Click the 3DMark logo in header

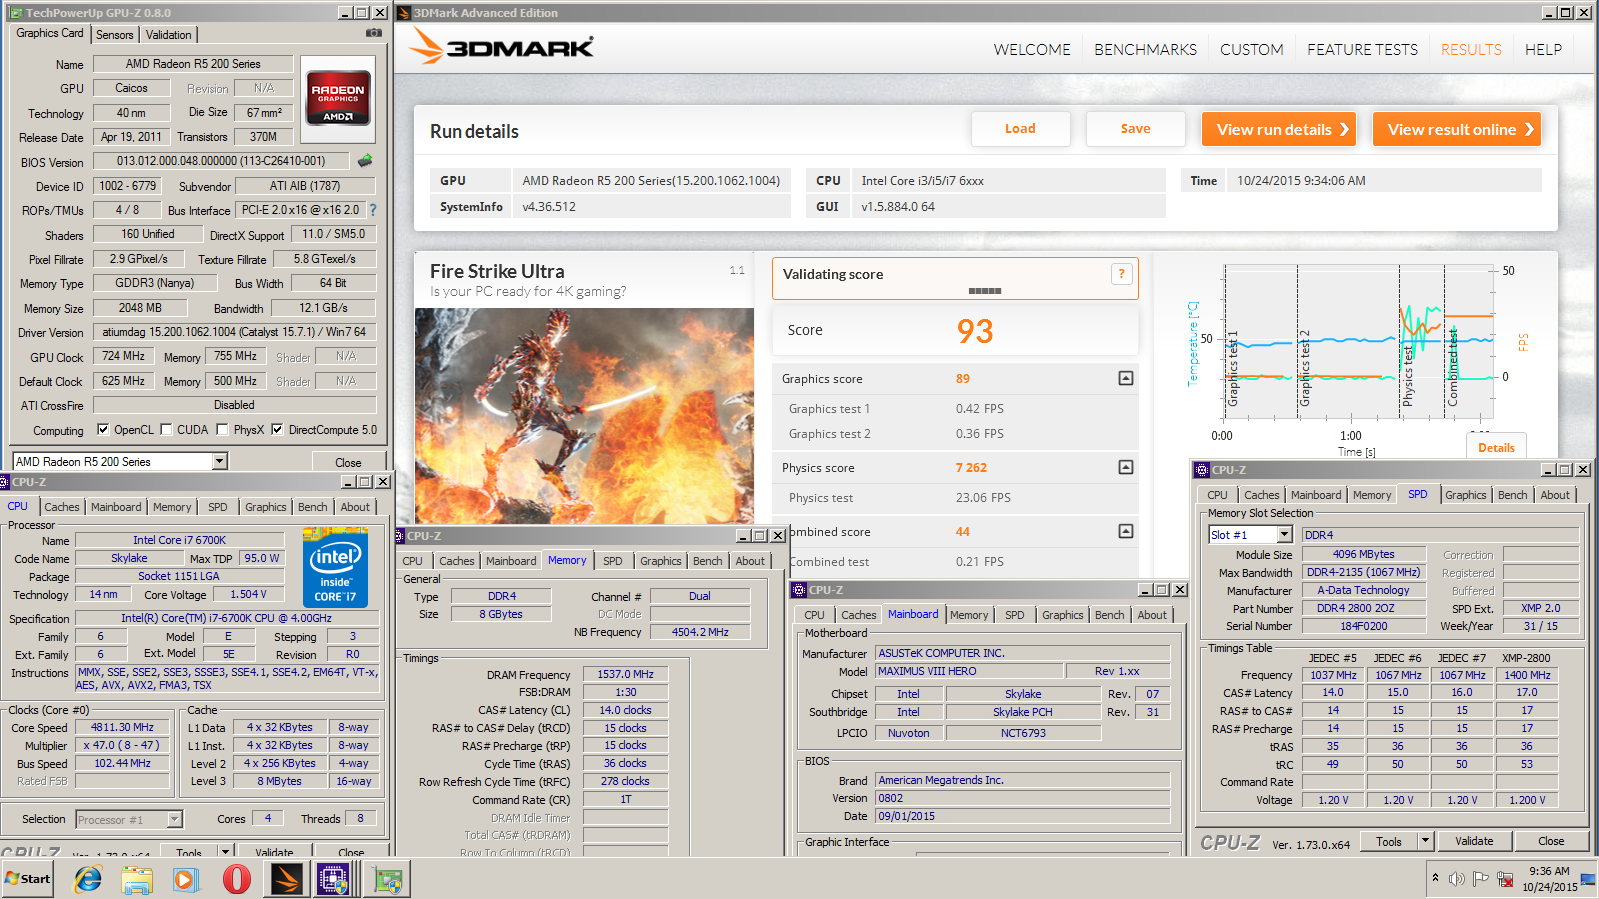click(501, 47)
